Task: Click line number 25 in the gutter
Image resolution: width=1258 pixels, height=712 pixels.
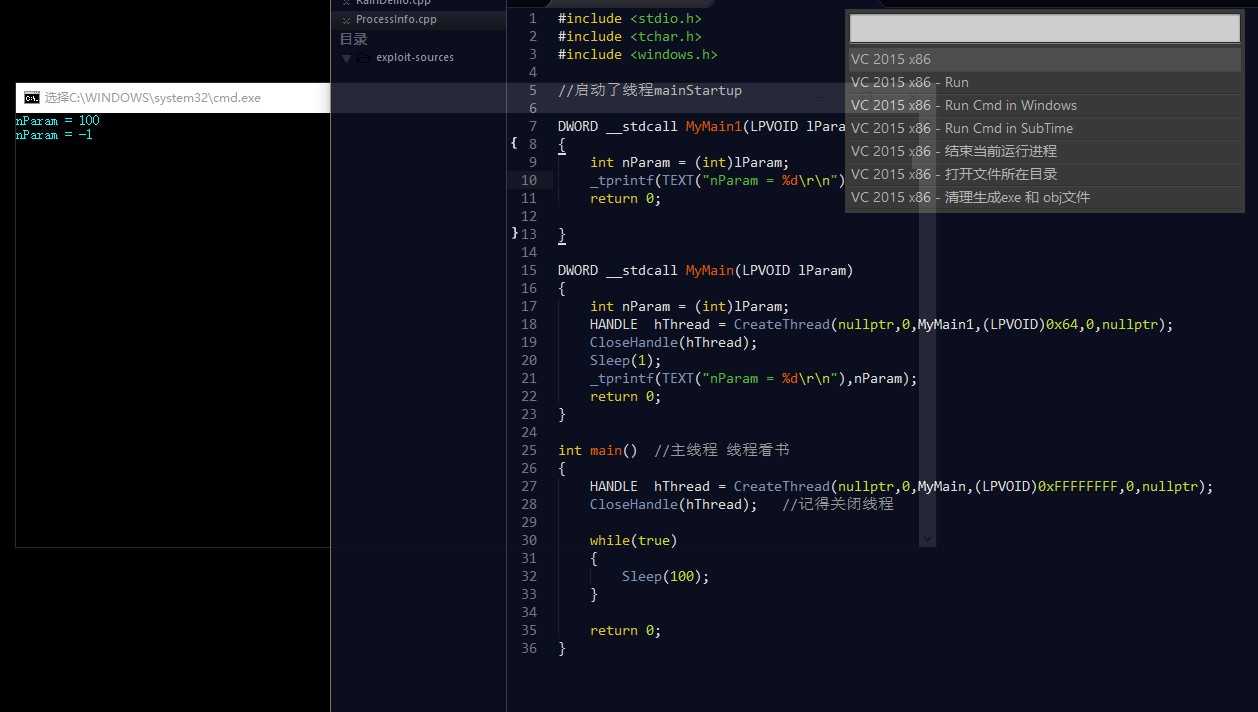Action: pos(529,450)
